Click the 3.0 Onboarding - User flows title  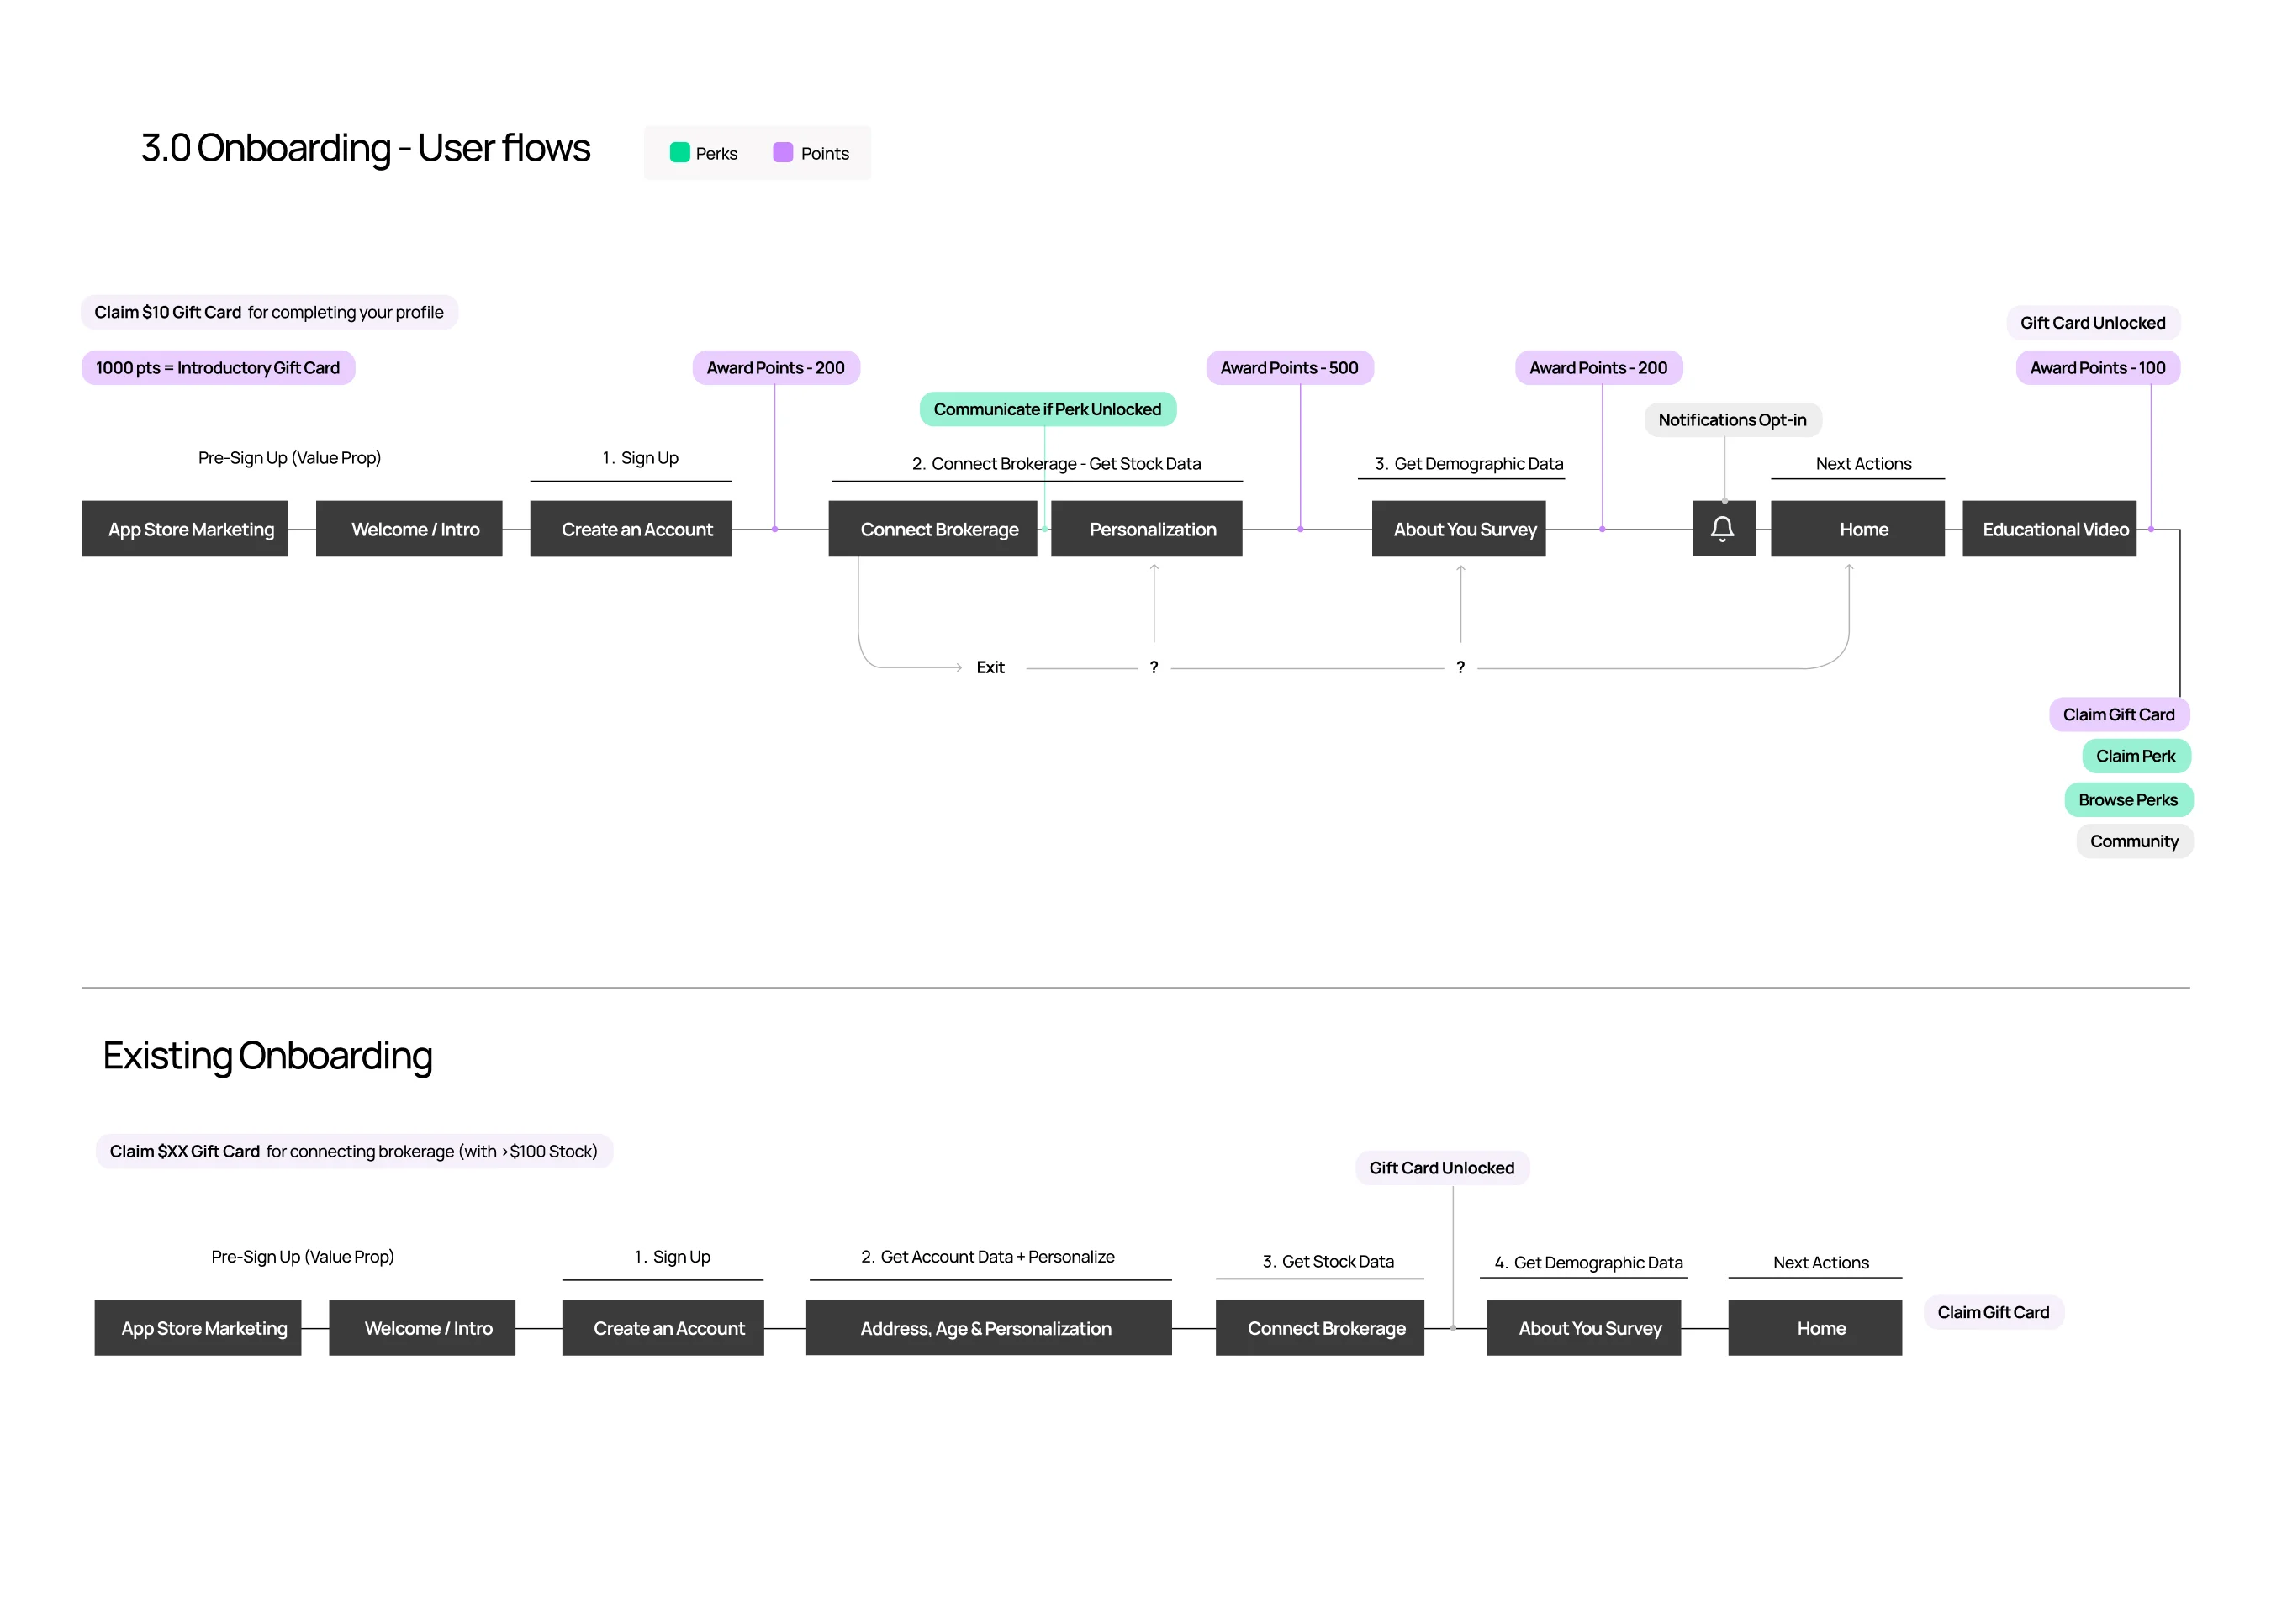pos(365,147)
